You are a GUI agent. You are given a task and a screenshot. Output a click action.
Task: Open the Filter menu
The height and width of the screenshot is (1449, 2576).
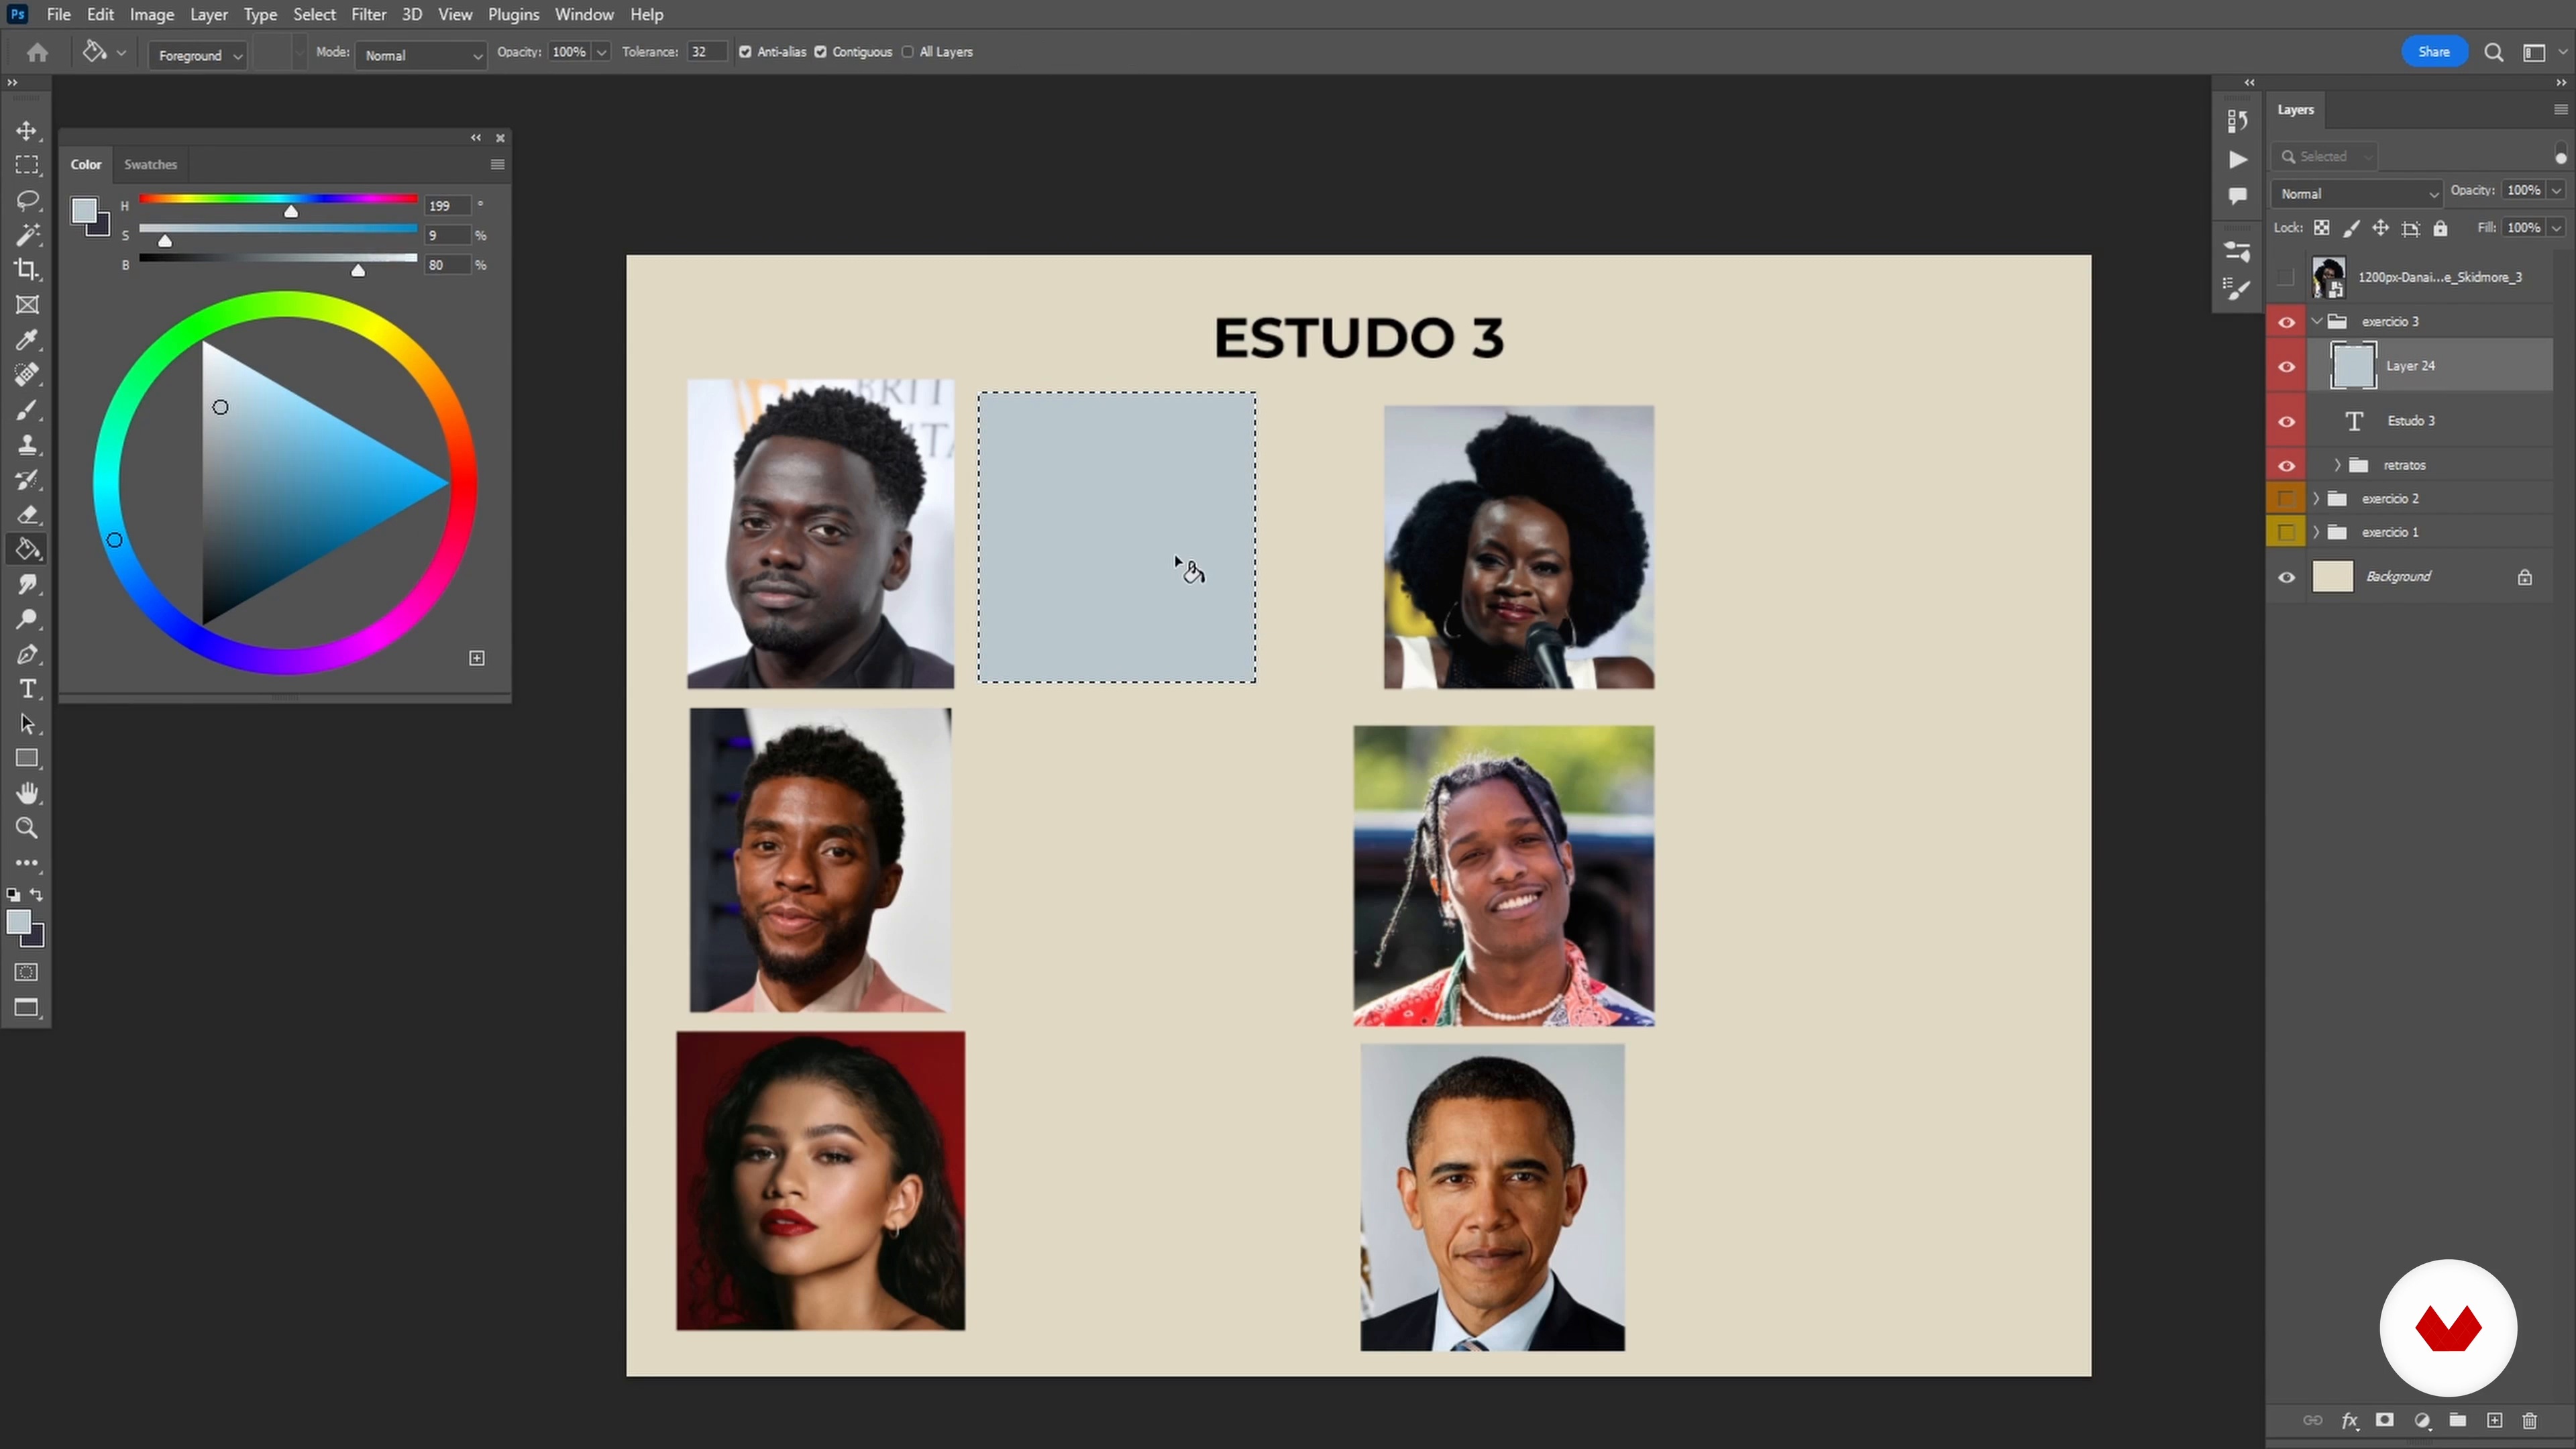368,14
